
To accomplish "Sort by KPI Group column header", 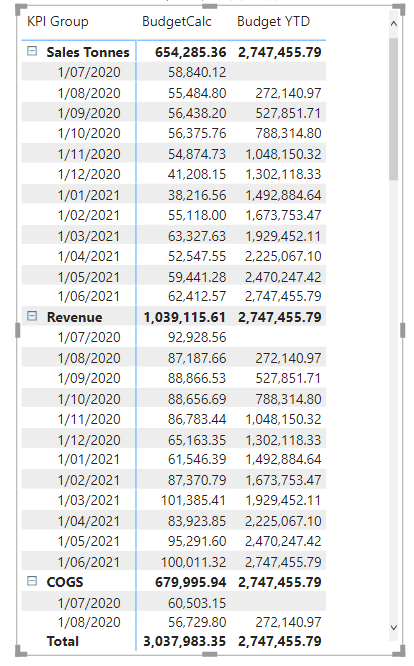I will 58,21.
